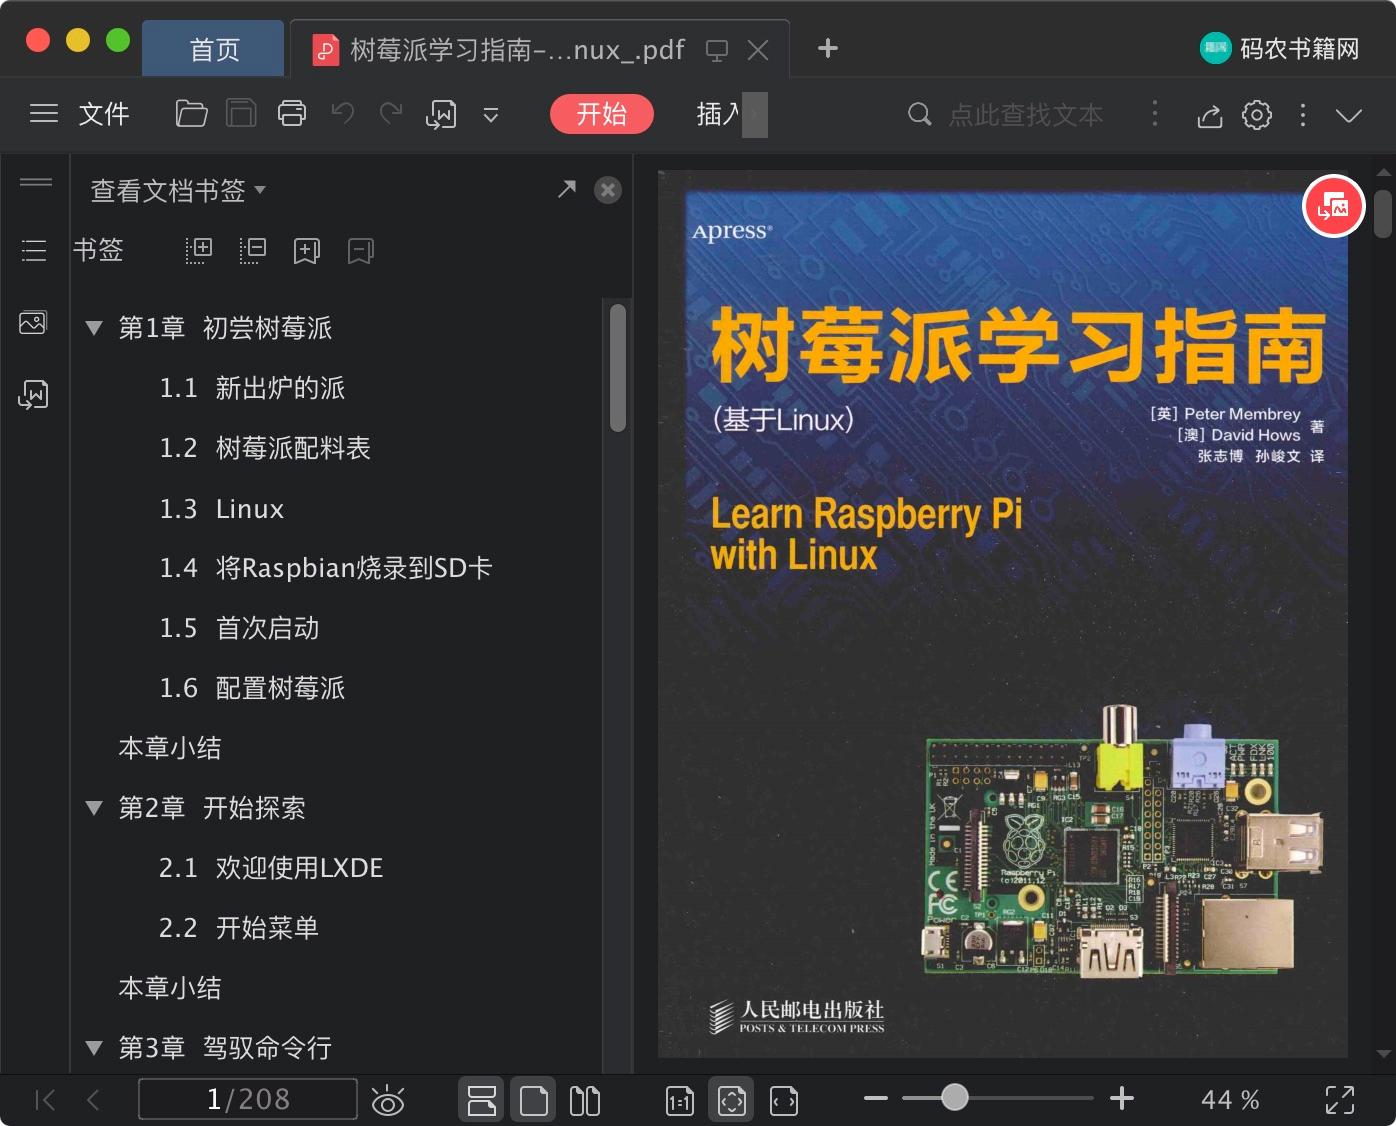Open settings with the gear icon

pos(1257,115)
